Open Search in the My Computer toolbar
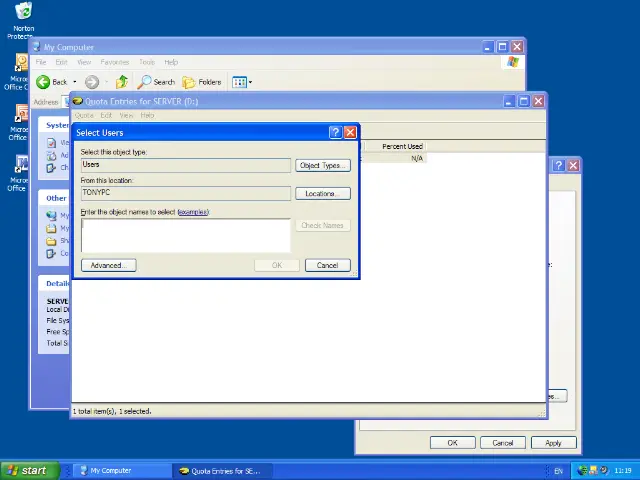The width and height of the screenshot is (640, 480). pos(157,82)
